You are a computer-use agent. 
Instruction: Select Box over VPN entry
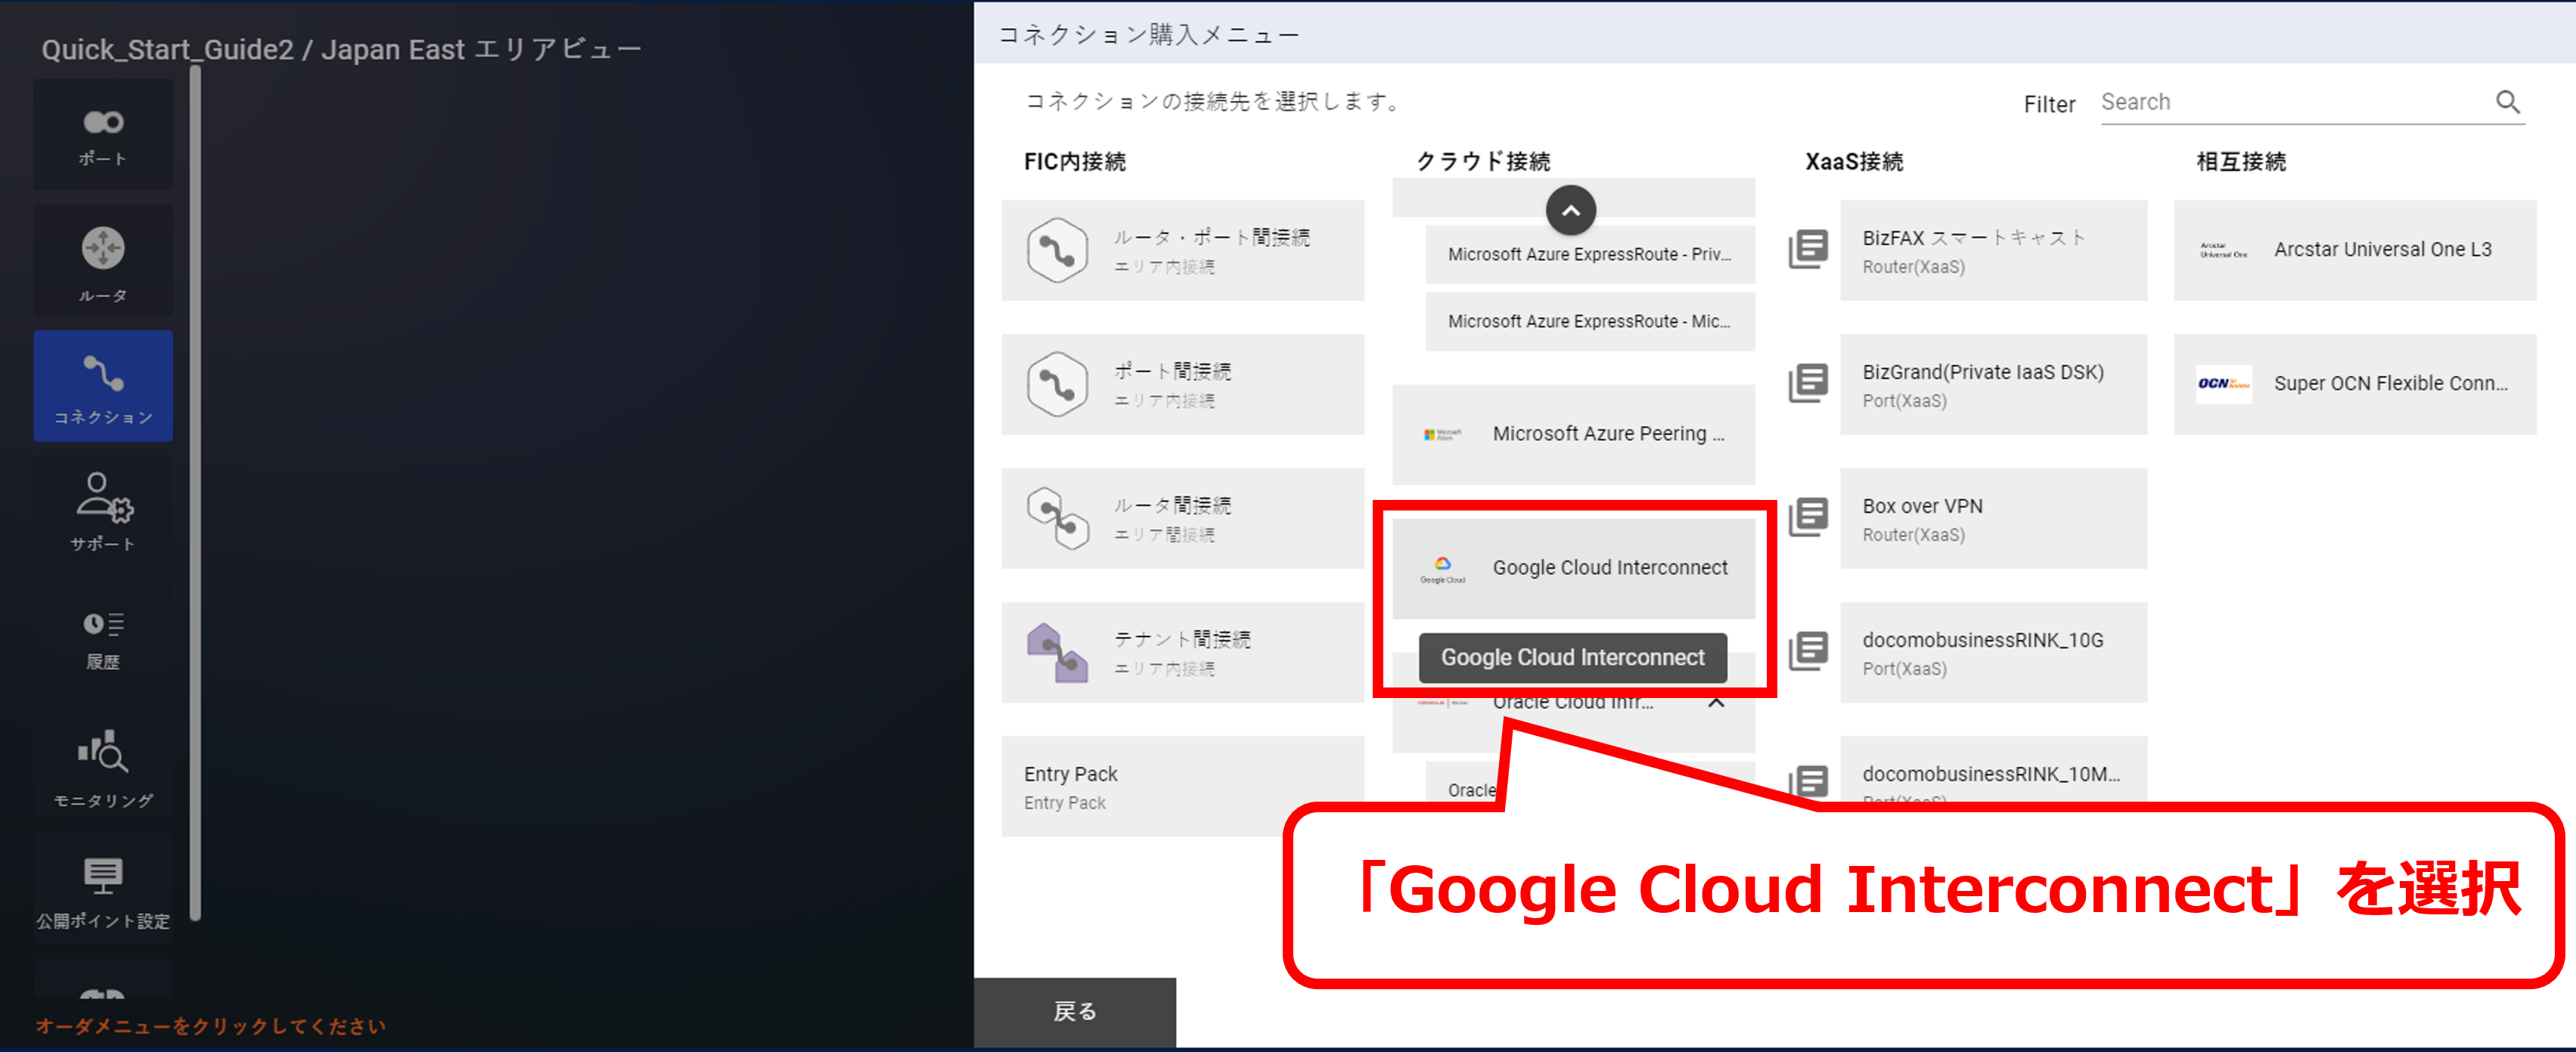tap(1992, 518)
